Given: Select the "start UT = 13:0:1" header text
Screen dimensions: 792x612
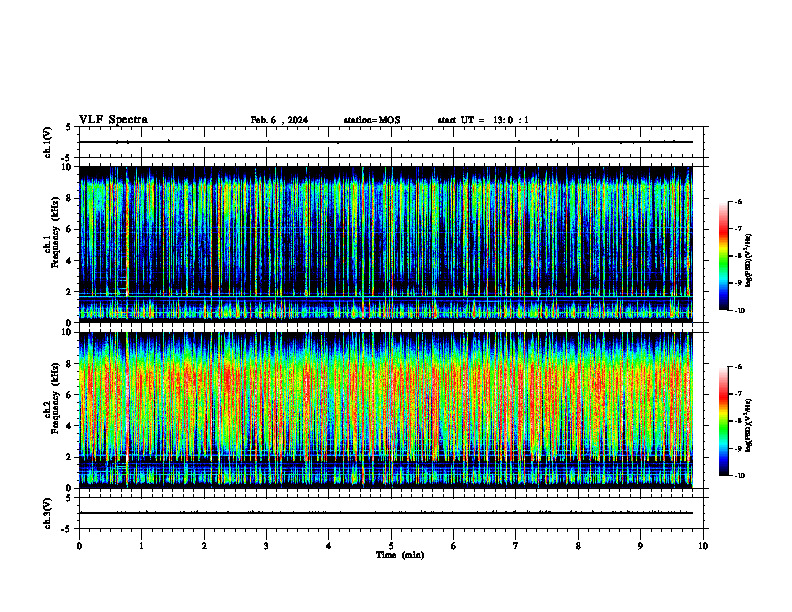Looking at the screenshot, I should click(x=483, y=120).
